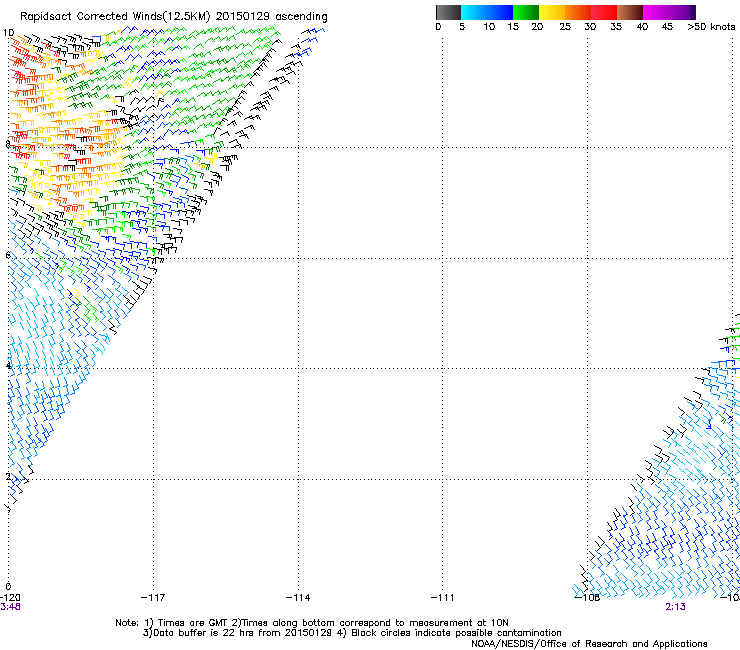The width and height of the screenshot is (740, 650).
Task: Click the yellow 20–25 knots legend swatch
Action: [x=552, y=12]
